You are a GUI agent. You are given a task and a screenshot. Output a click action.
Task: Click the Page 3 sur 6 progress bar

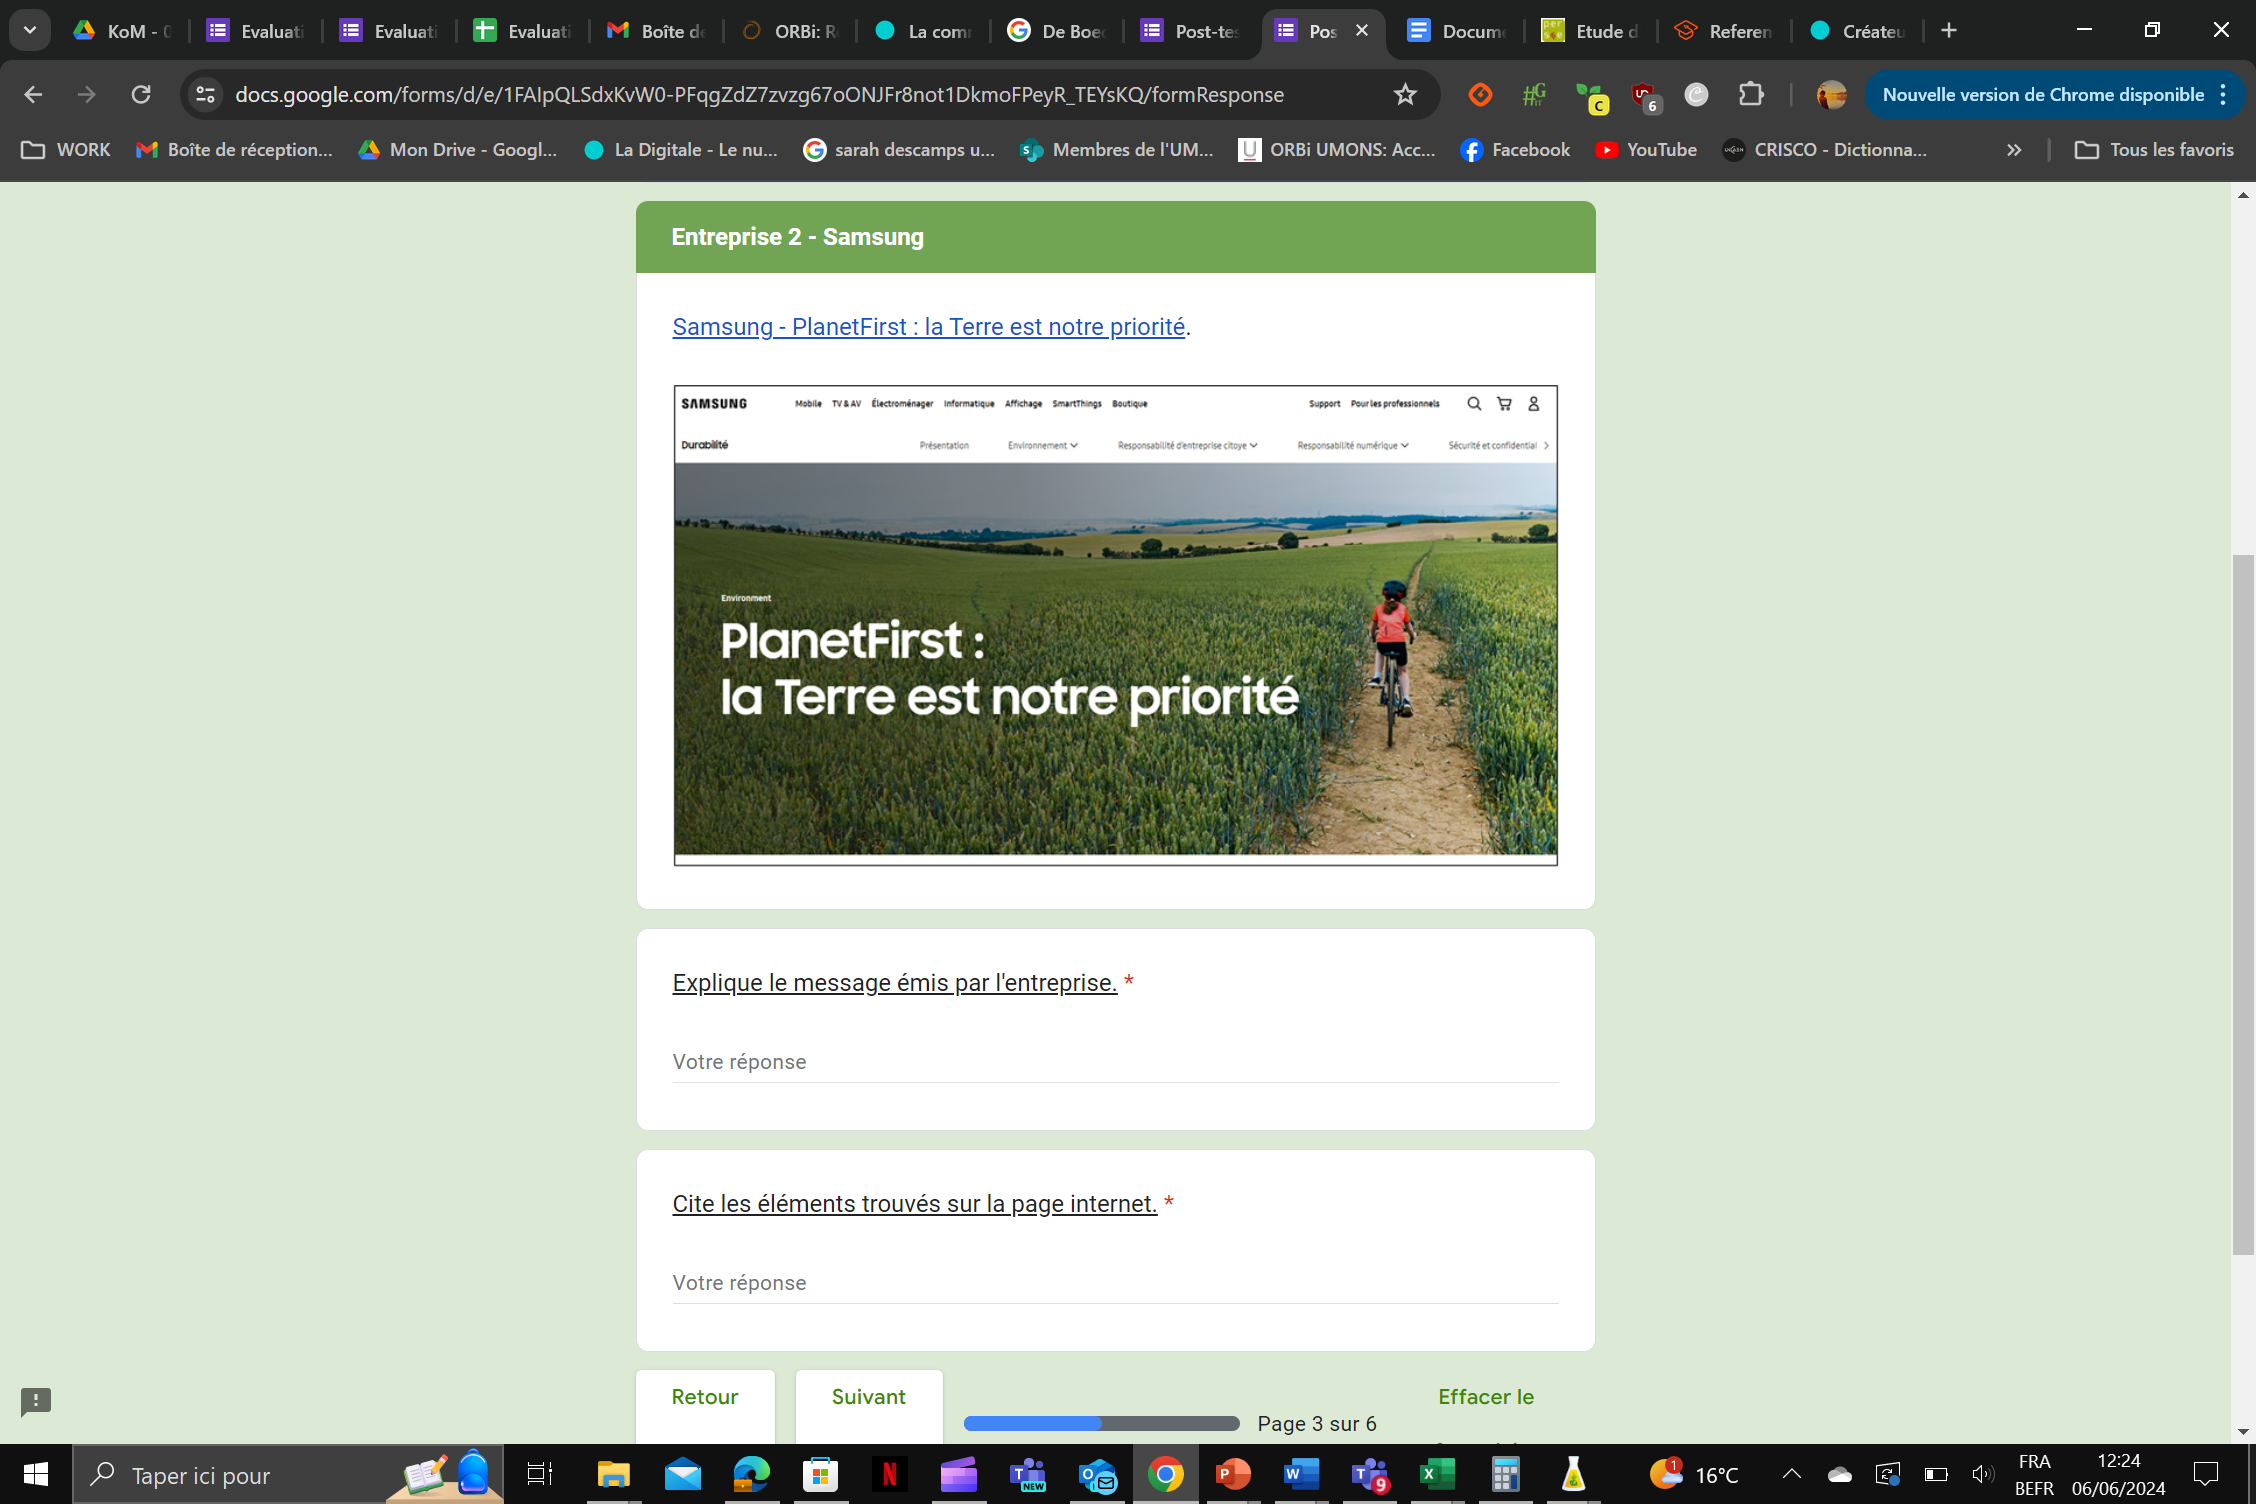click(1101, 1424)
